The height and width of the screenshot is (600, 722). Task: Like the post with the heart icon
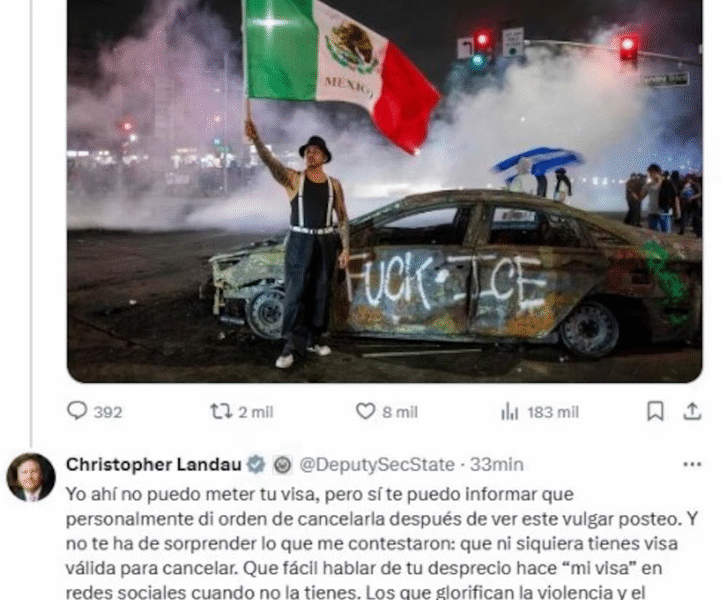(366, 411)
